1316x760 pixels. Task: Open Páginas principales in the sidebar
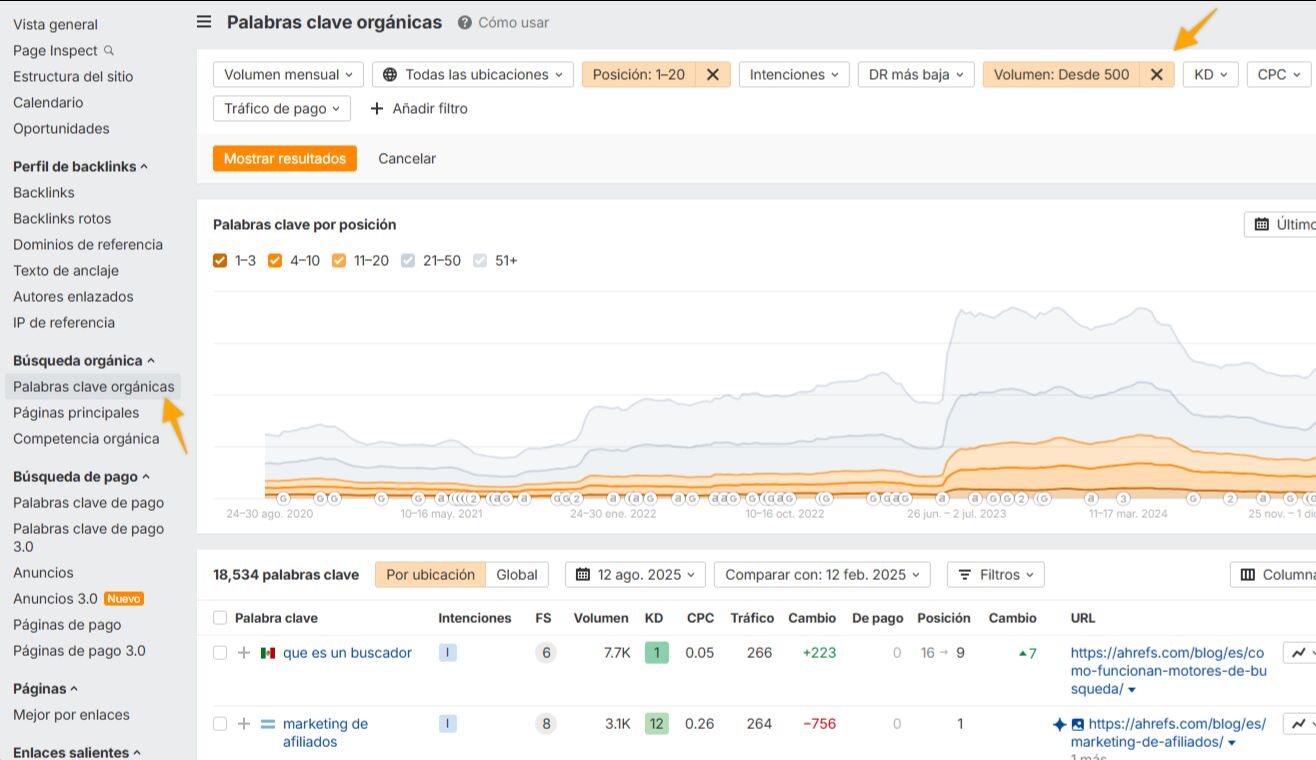click(76, 413)
